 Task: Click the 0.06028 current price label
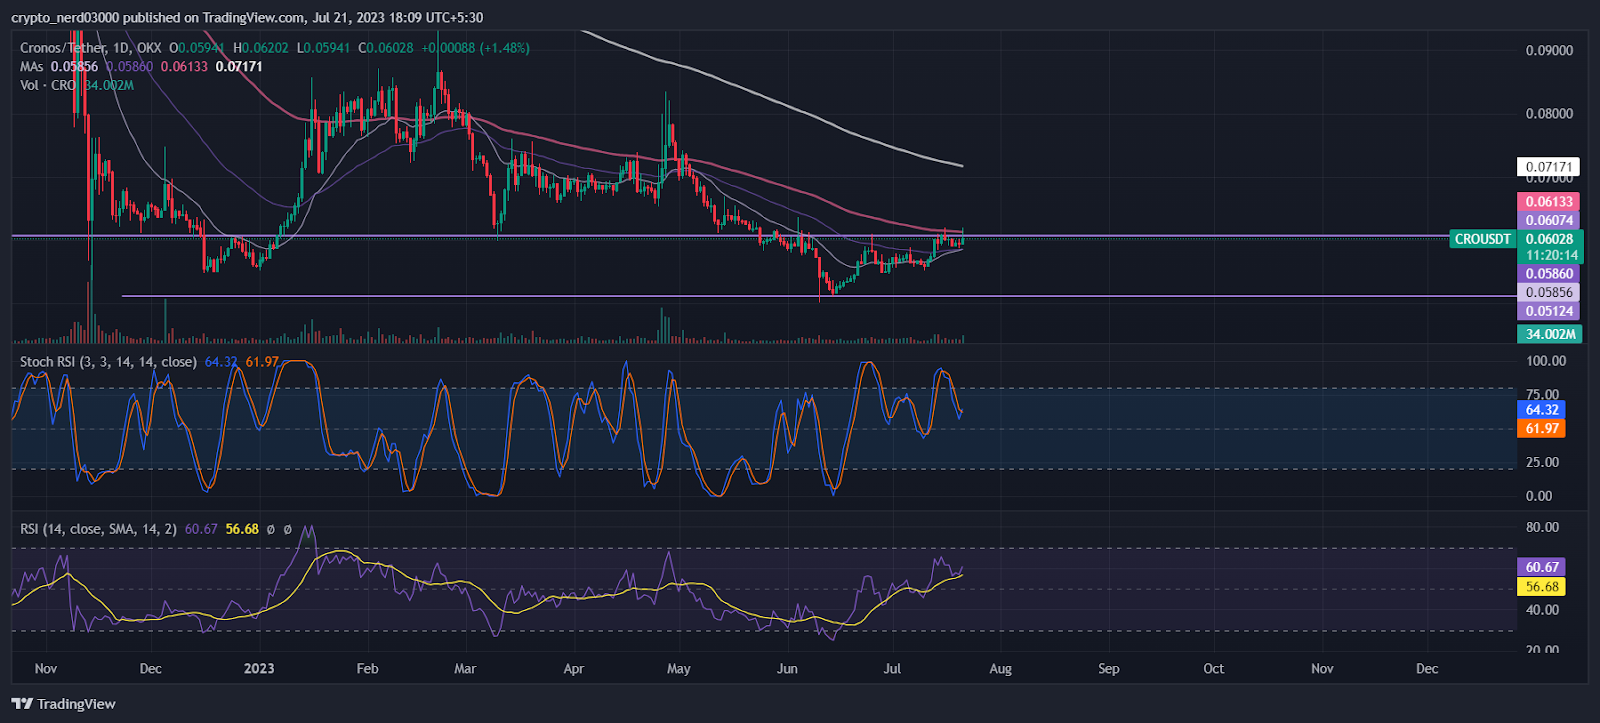(1549, 239)
